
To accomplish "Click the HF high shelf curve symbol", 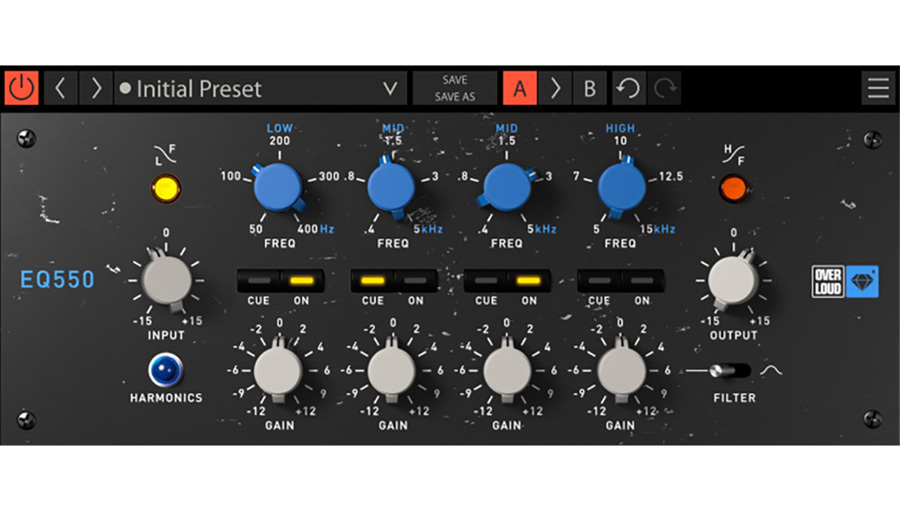I will point(734,155).
